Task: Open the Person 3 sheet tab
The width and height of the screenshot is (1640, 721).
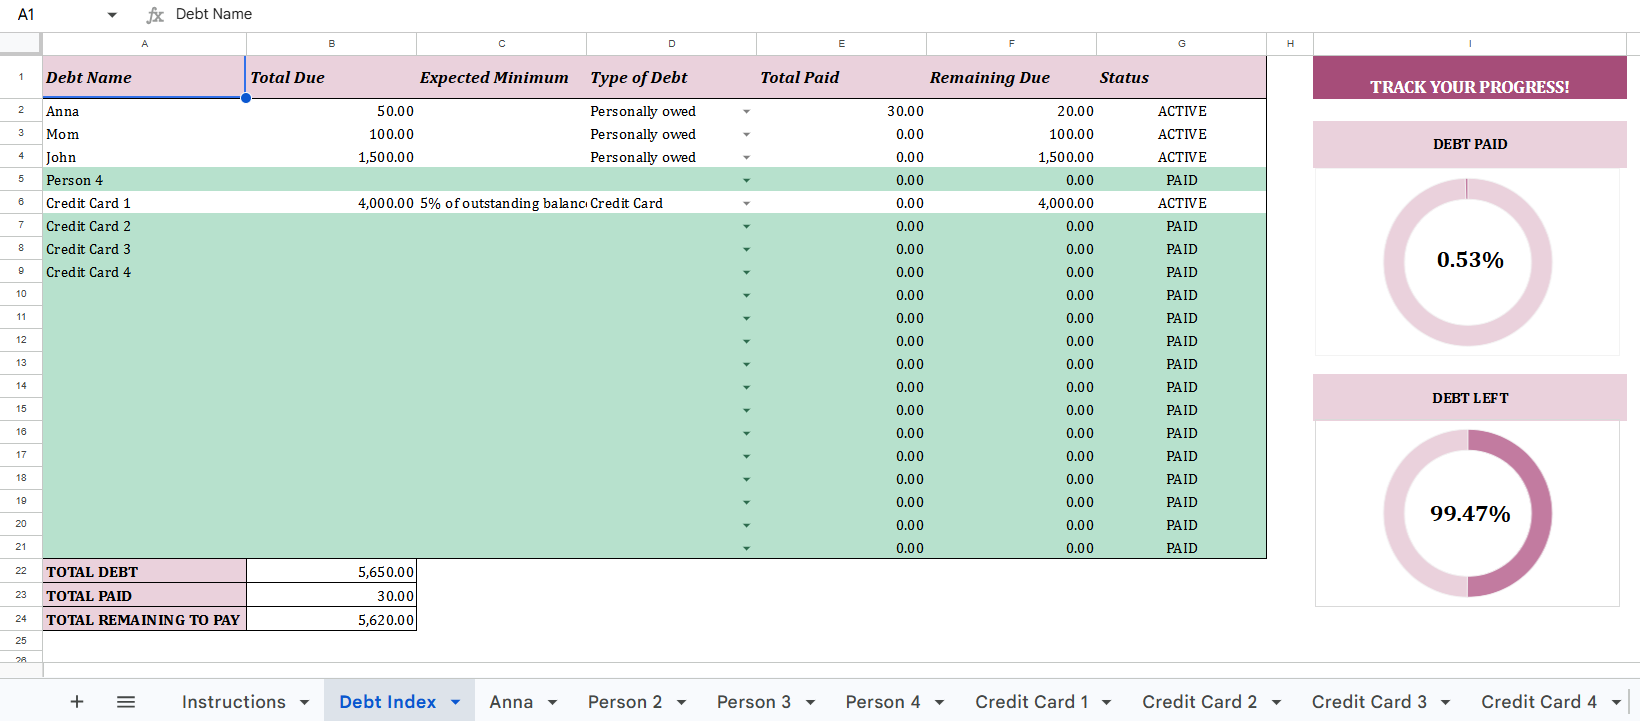Action: pos(753,702)
